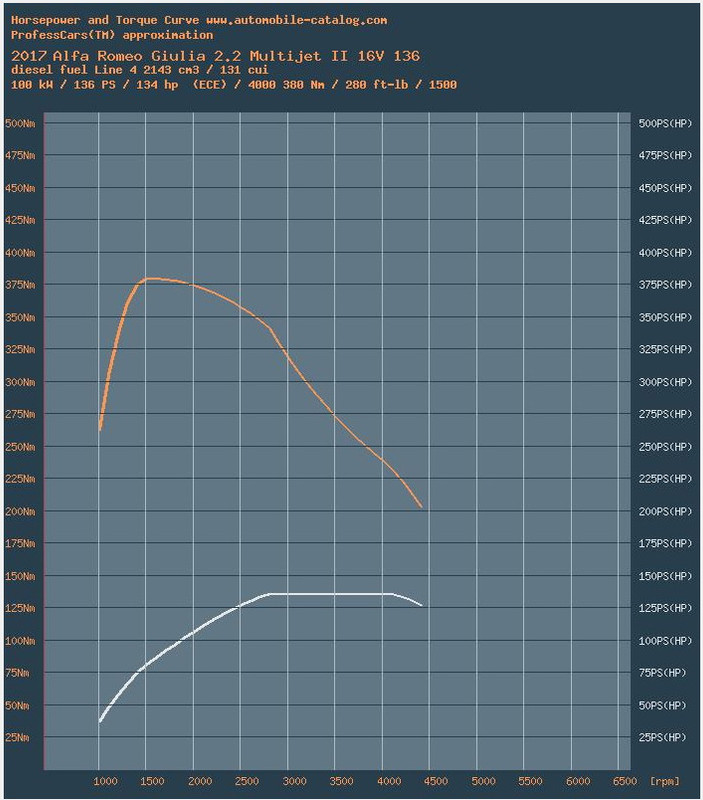Click the '1000' rpm axis label
The width and height of the screenshot is (703, 800).
(x=106, y=782)
